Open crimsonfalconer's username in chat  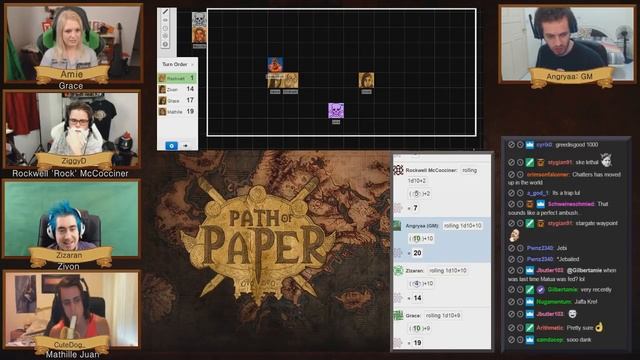click(x=548, y=175)
